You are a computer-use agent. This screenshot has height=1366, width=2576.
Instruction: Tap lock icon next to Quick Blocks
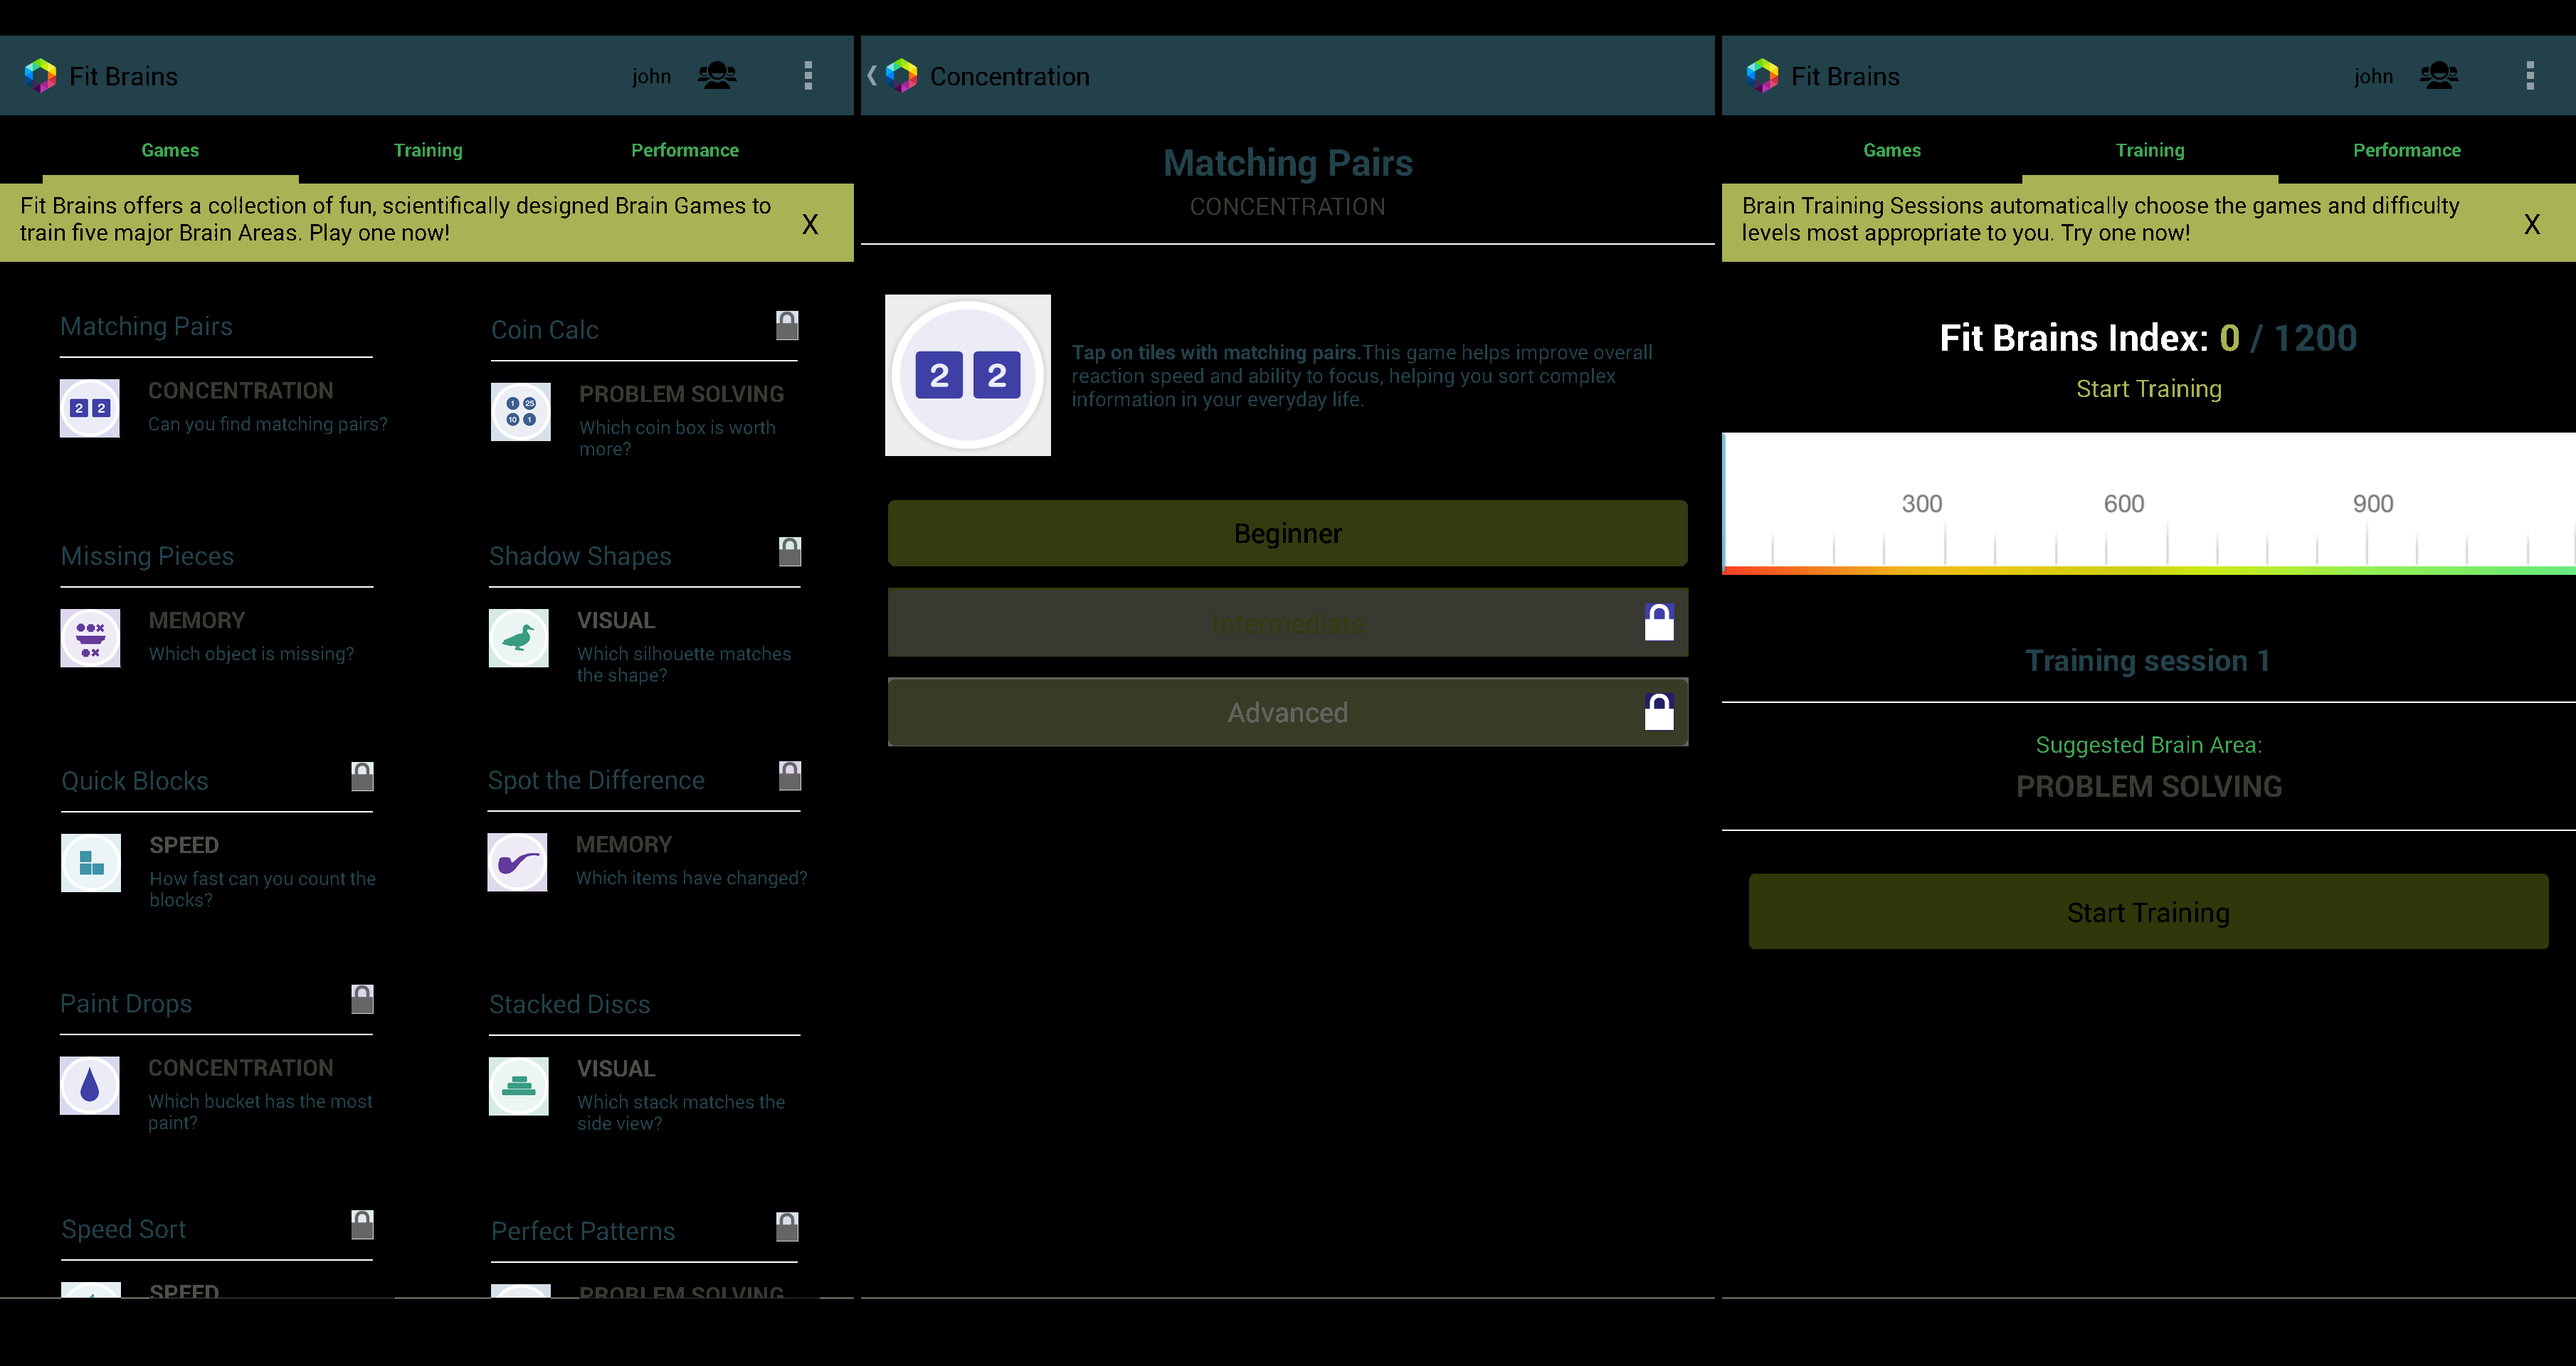coord(363,776)
